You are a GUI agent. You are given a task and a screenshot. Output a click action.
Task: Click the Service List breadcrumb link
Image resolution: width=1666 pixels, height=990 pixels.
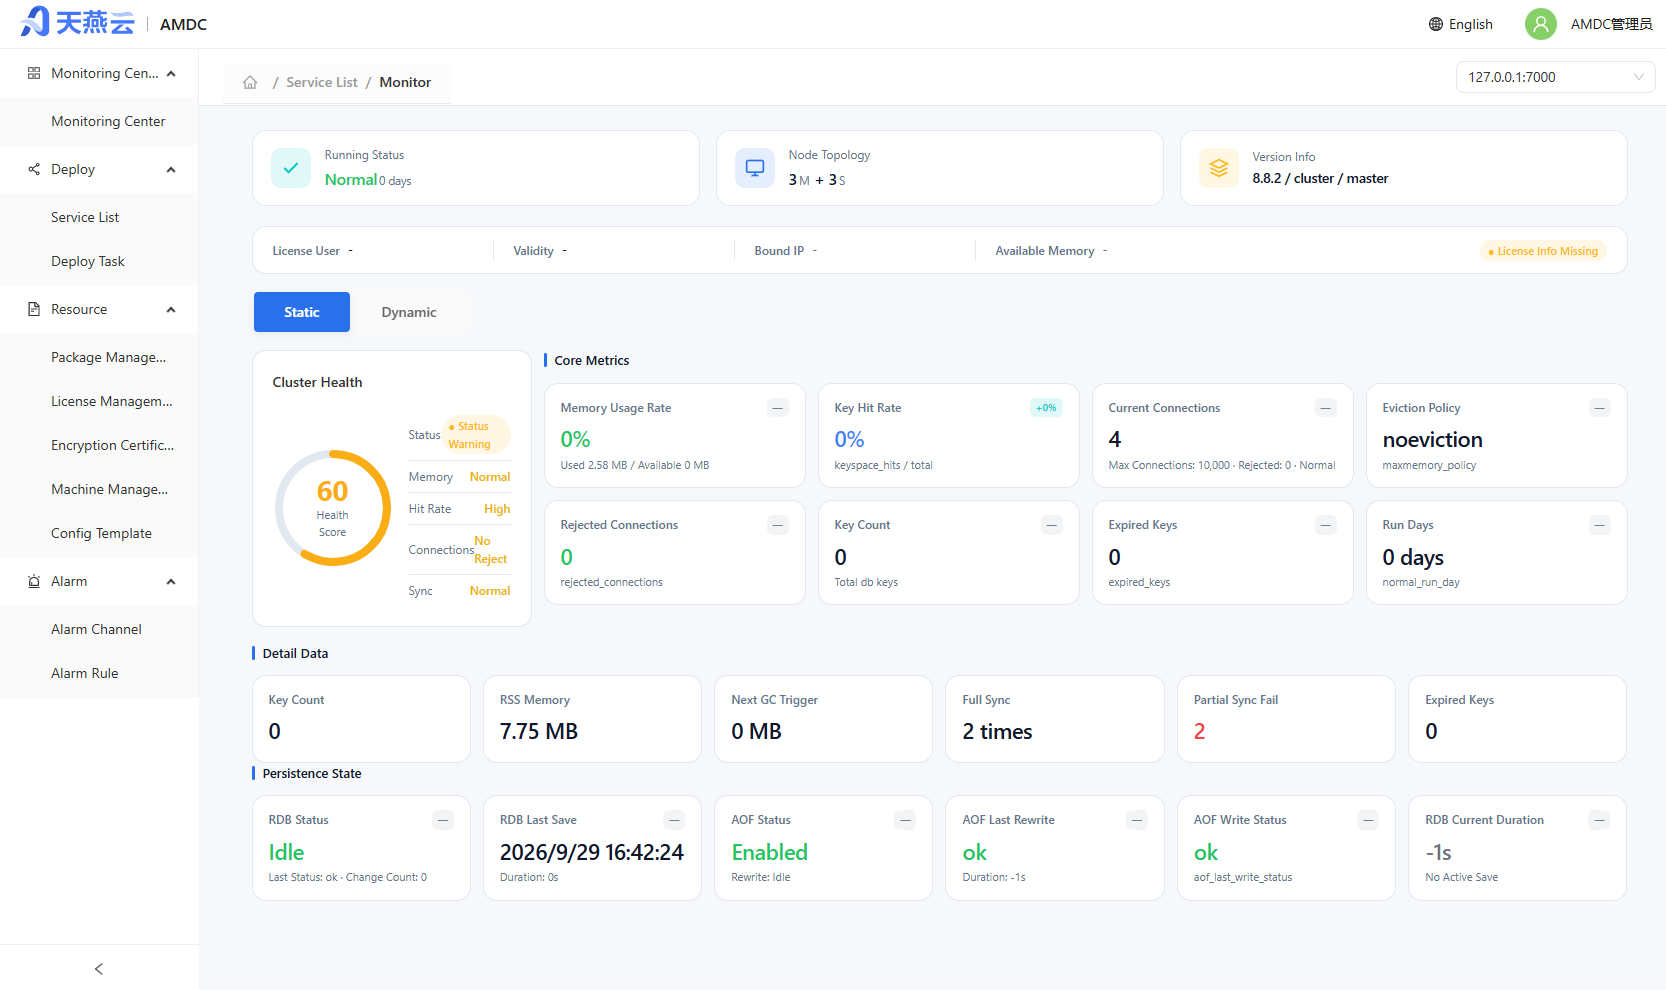[x=321, y=82]
